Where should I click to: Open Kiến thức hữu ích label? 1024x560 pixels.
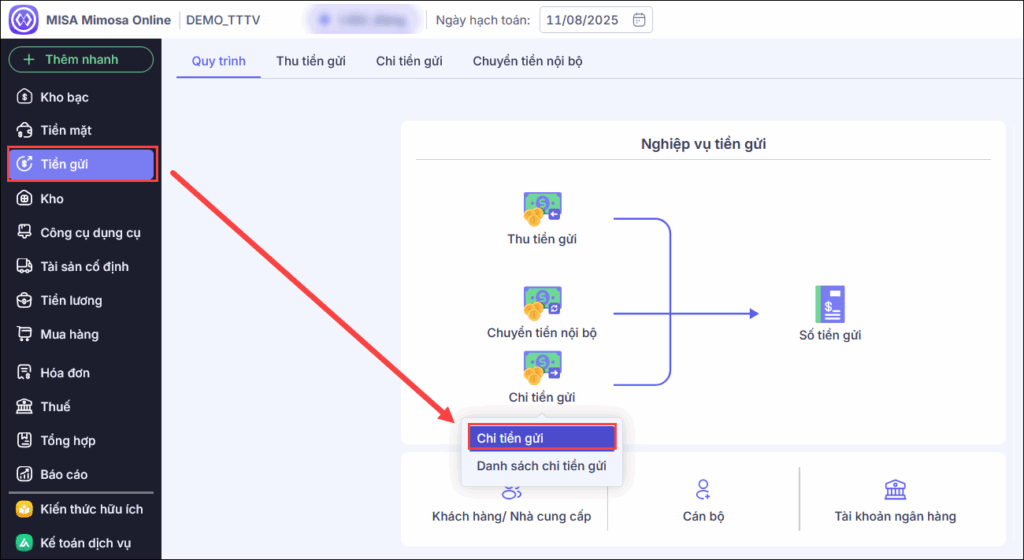91,509
